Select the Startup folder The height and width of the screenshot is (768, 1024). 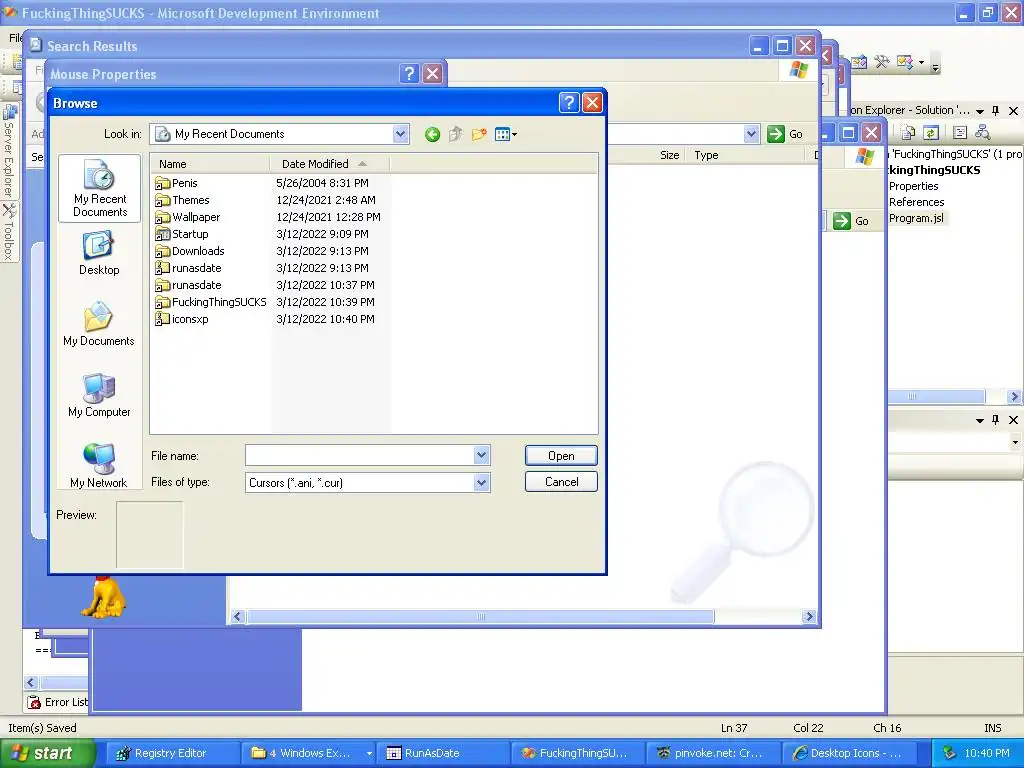point(182,234)
